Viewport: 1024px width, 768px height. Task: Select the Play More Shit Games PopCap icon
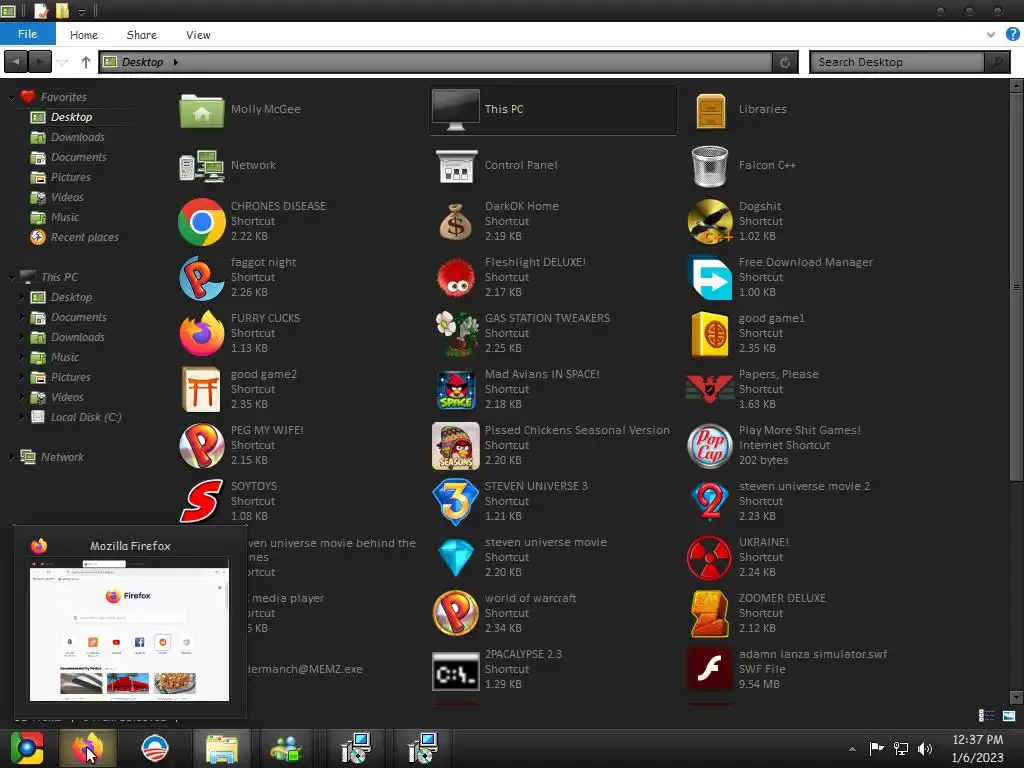(710, 446)
